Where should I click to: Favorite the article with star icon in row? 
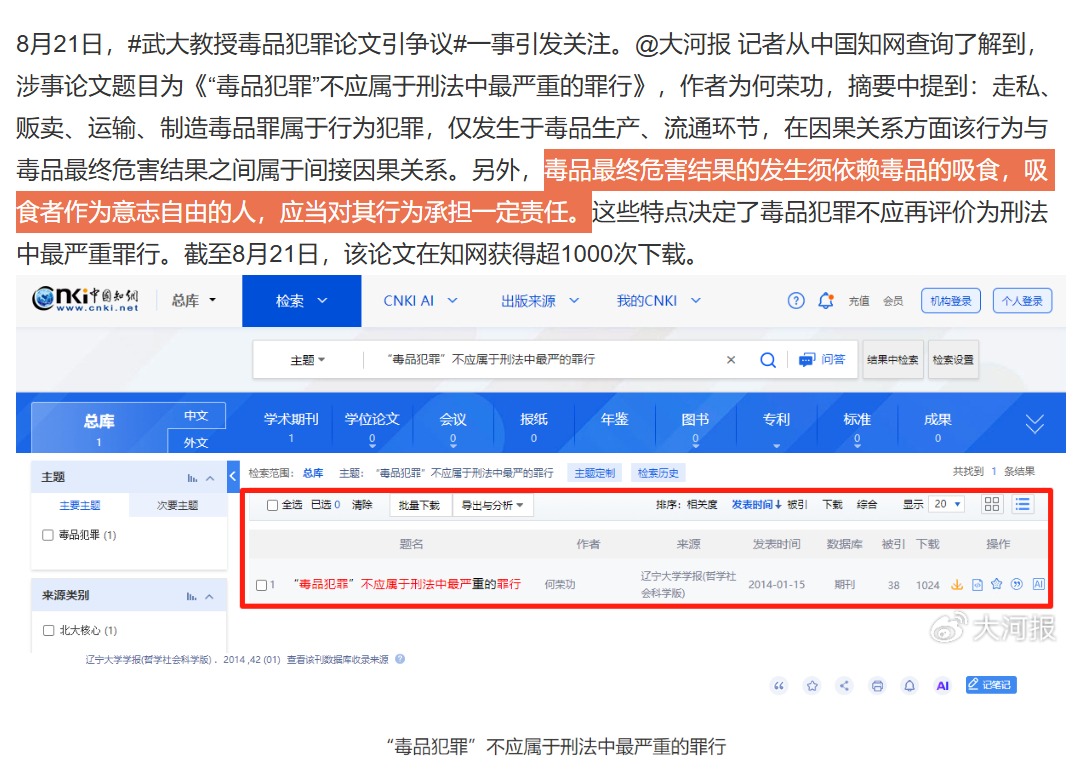click(x=996, y=584)
